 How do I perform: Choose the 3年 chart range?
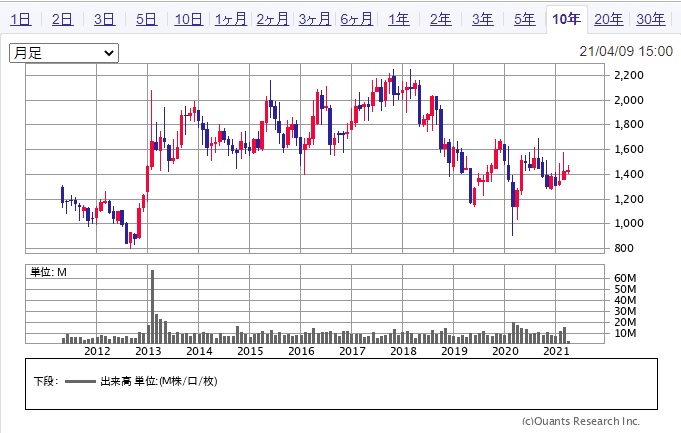click(x=483, y=19)
